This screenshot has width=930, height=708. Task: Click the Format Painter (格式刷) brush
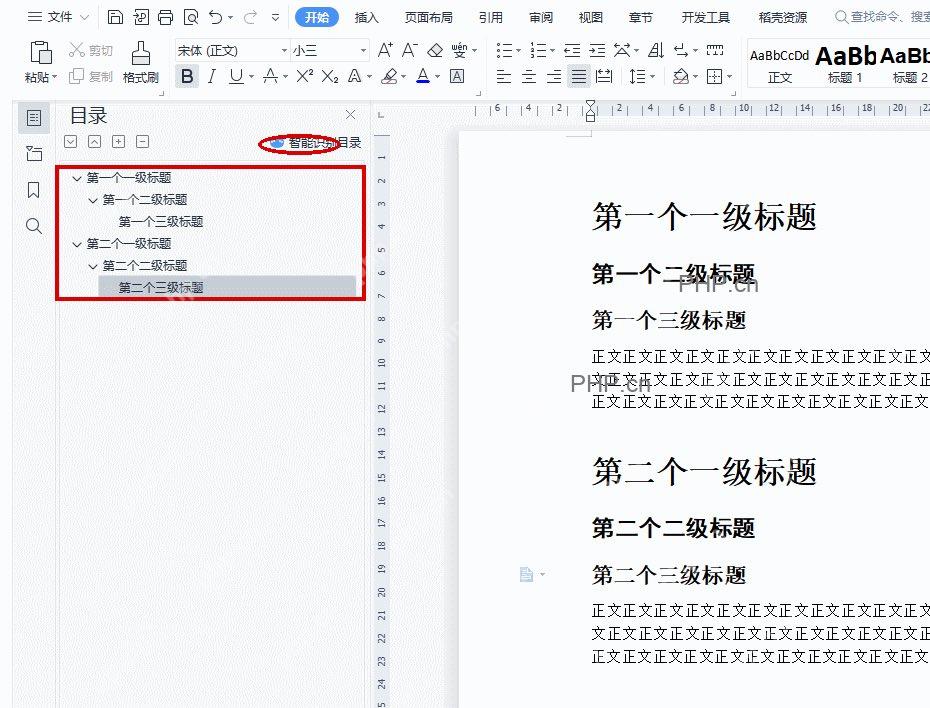tap(141, 53)
